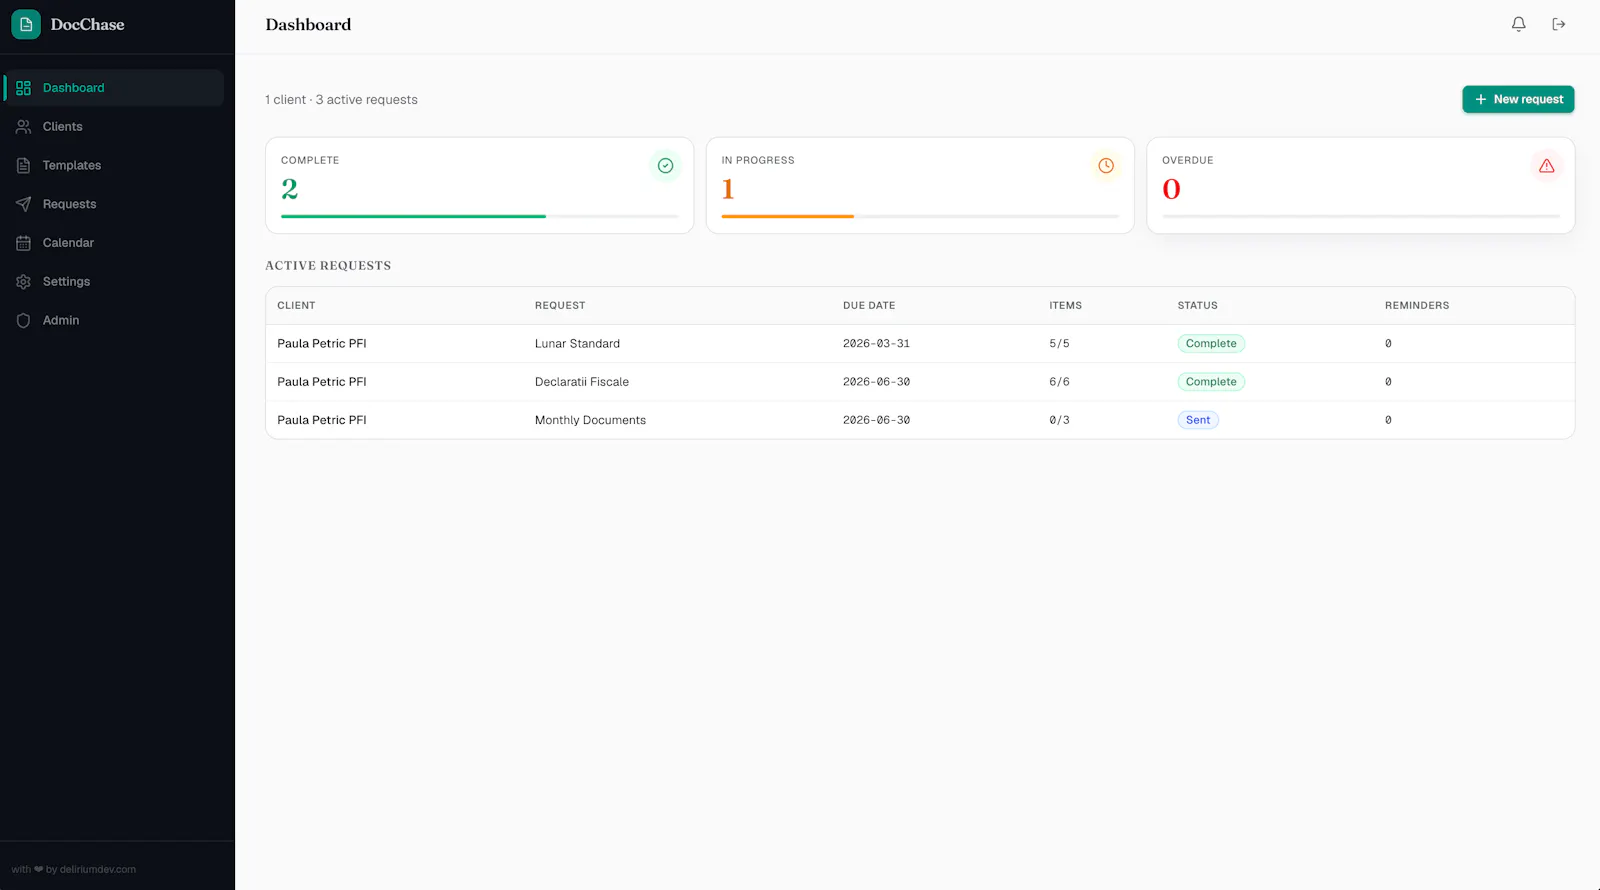Open Settings from sidebar
Image resolution: width=1600 pixels, height=890 pixels.
coord(114,282)
